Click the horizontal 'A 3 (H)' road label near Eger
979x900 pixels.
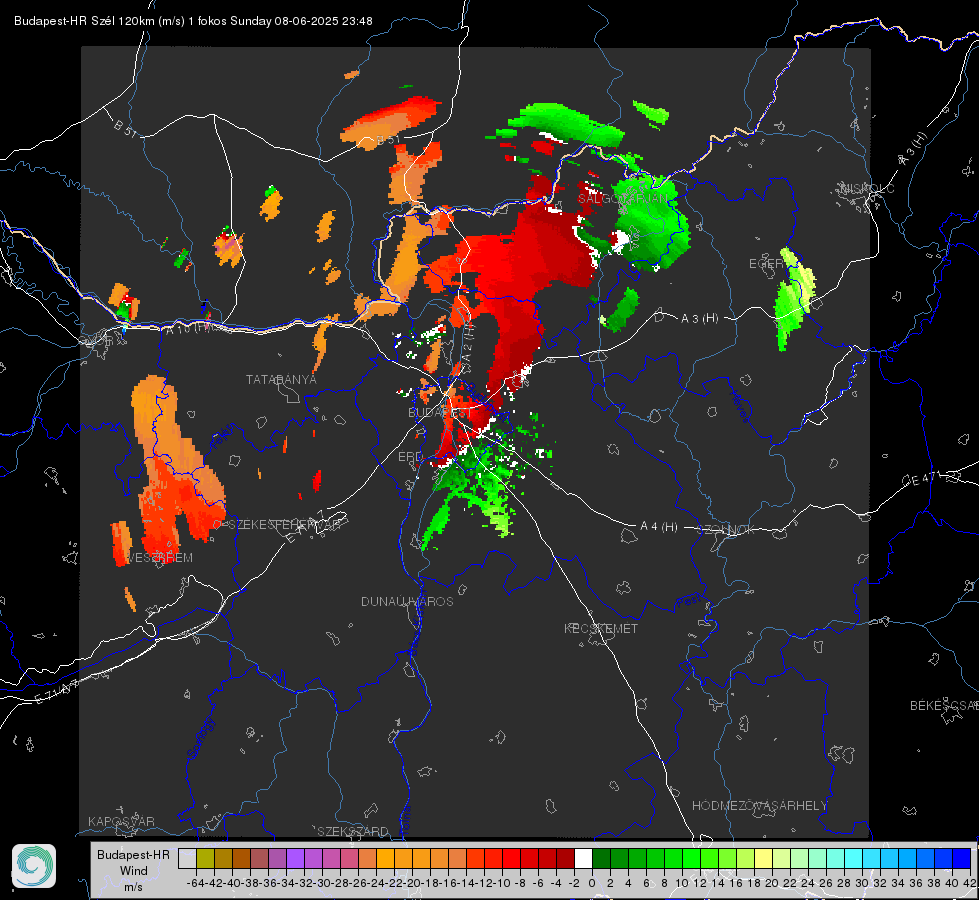pyautogui.click(x=699, y=319)
